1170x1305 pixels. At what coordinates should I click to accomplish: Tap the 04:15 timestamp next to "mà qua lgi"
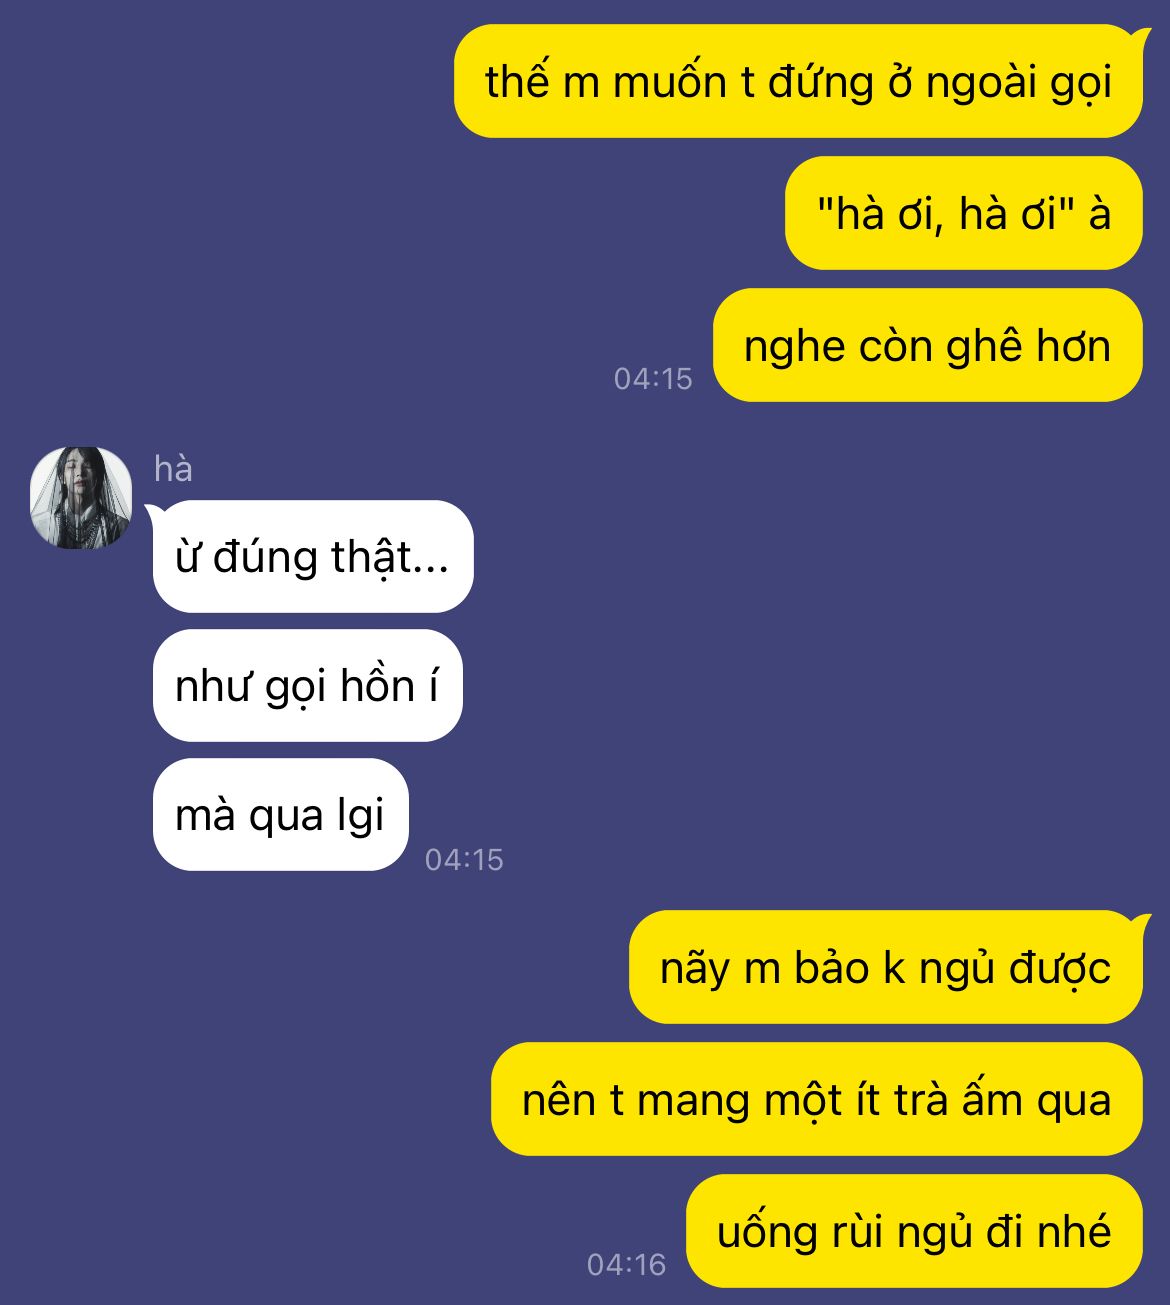(464, 859)
